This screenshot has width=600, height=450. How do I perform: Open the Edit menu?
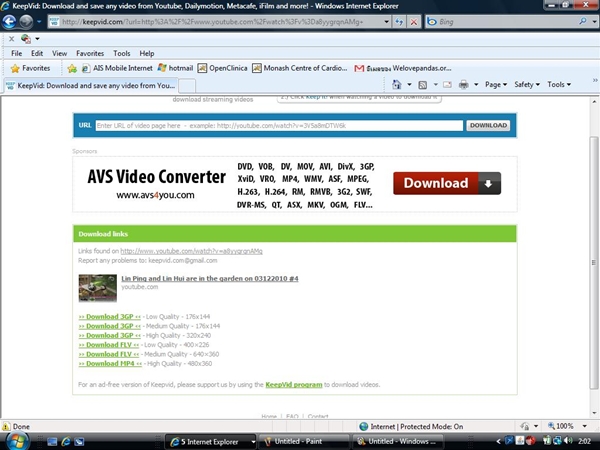point(37,53)
